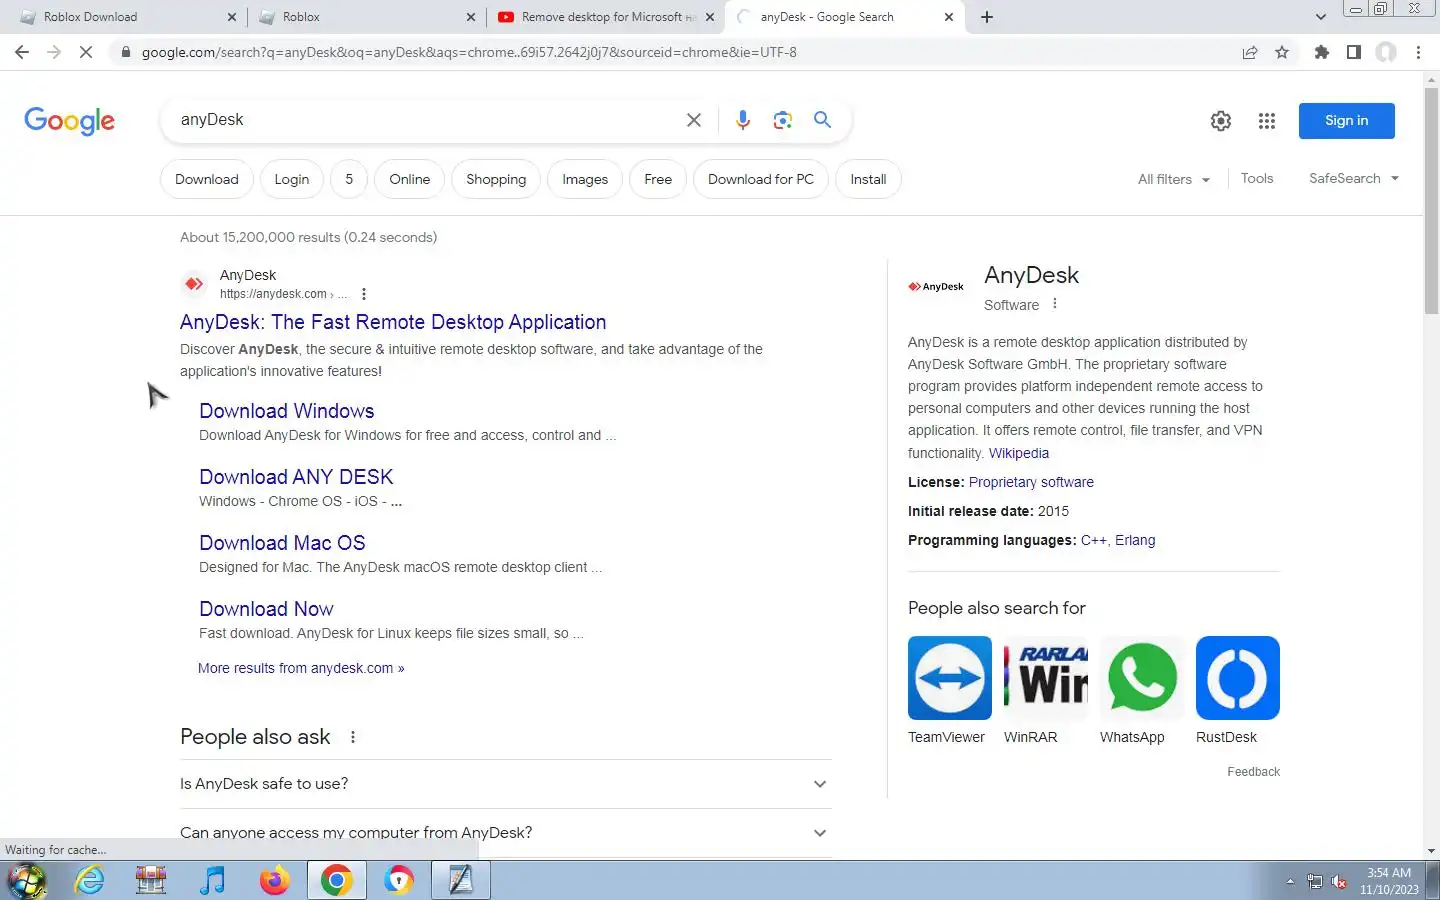Click the share page icon in address bar

click(1250, 52)
